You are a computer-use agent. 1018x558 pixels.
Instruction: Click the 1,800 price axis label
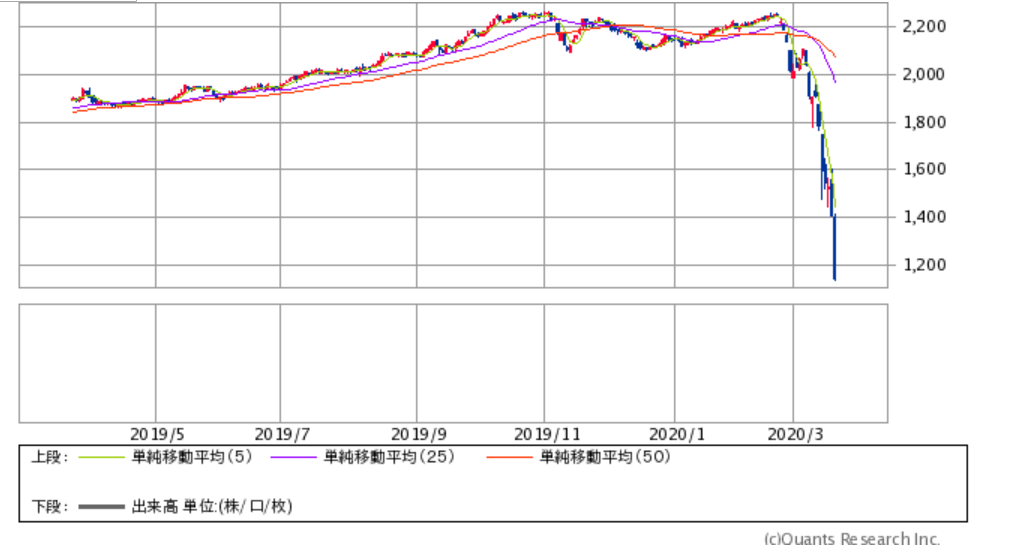924,122
